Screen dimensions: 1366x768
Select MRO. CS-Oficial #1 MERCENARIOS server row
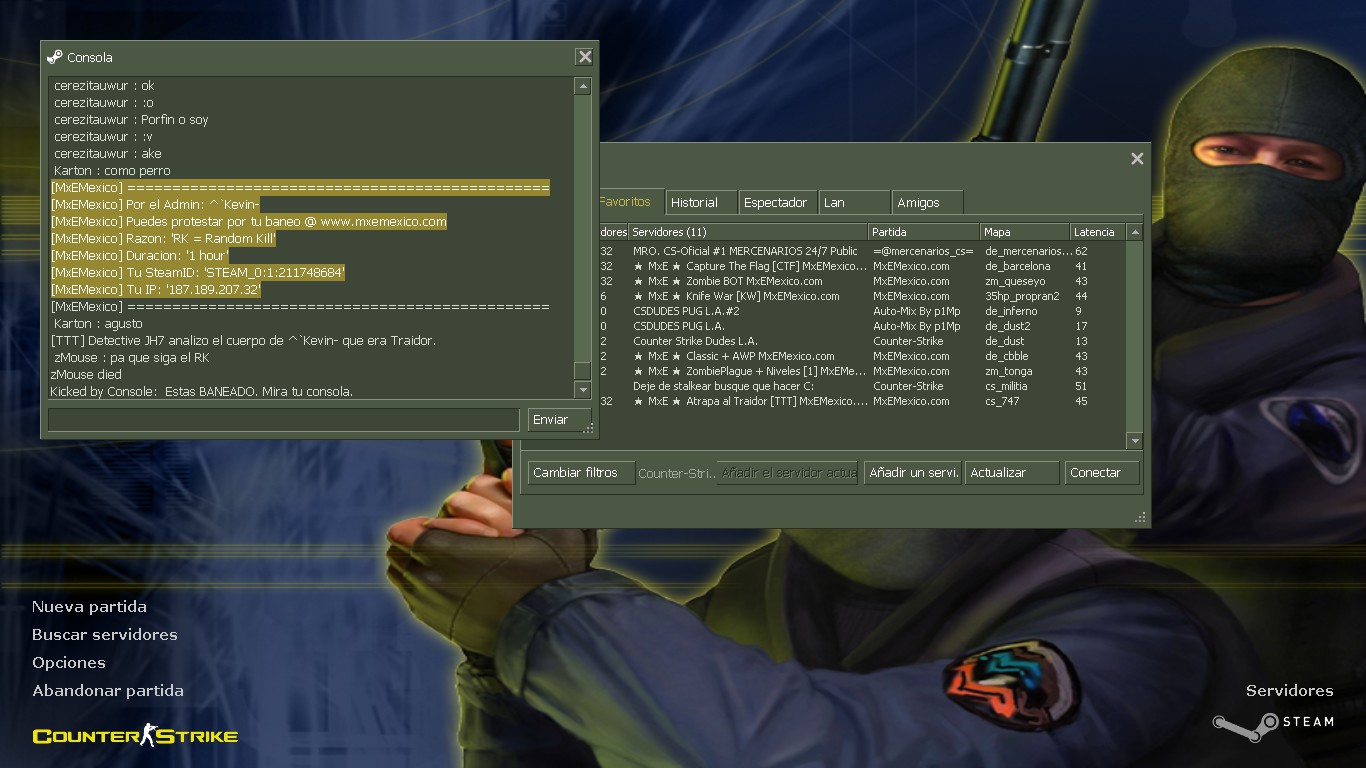(862, 251)
